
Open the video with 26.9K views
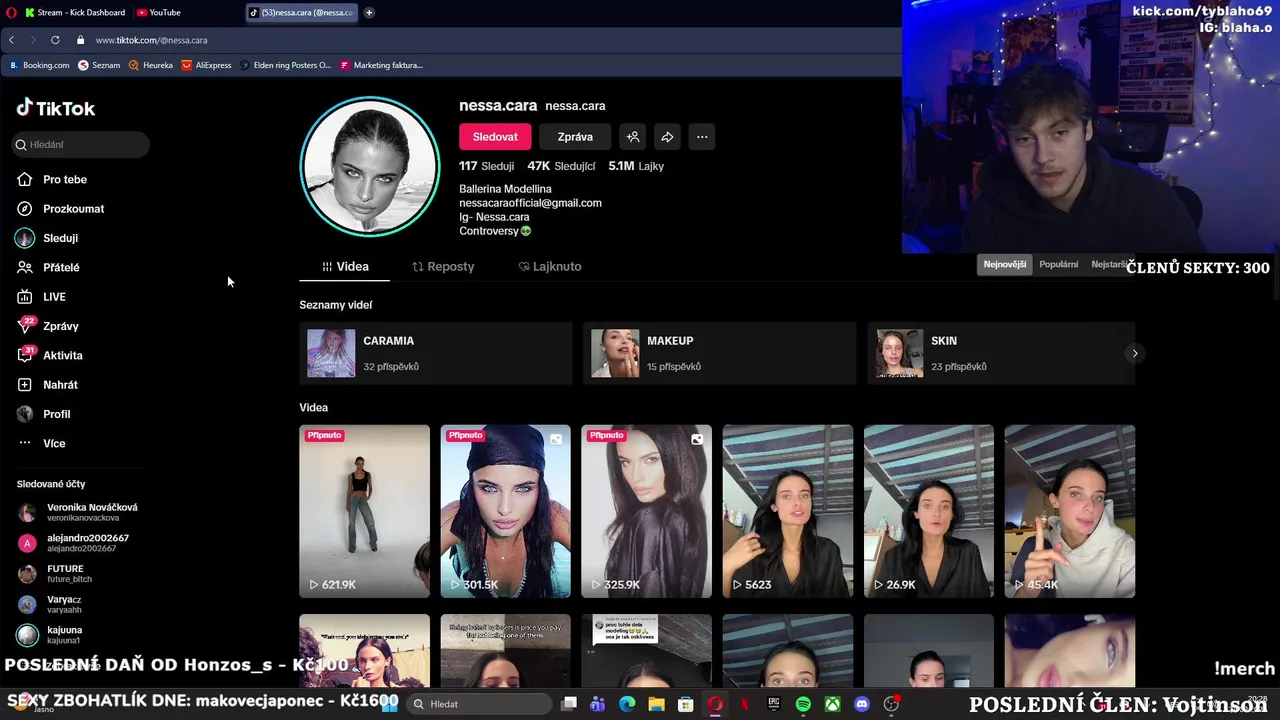click(x=929, y=511)
